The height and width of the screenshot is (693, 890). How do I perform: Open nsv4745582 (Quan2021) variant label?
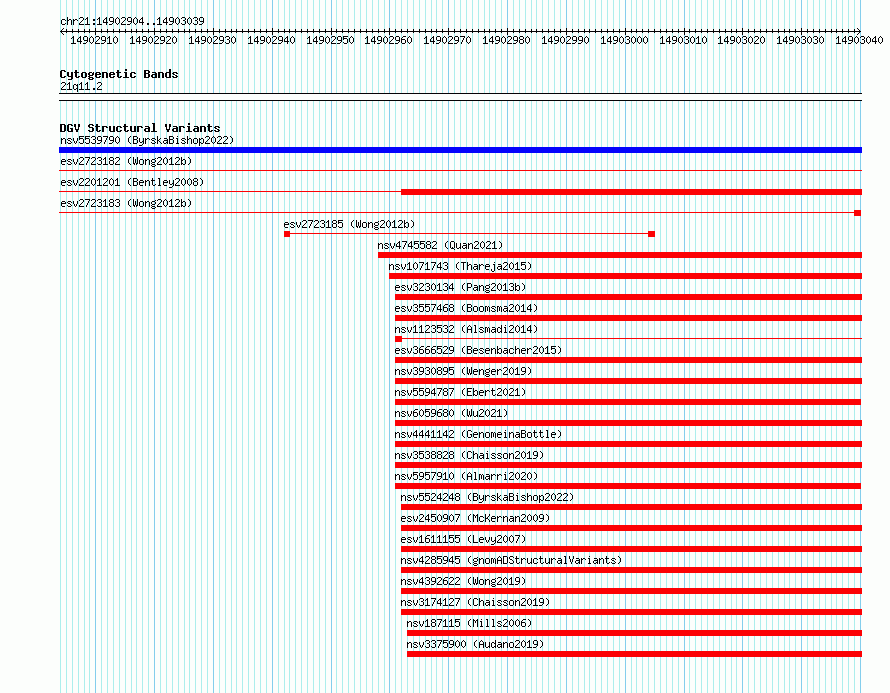(440, 245)
